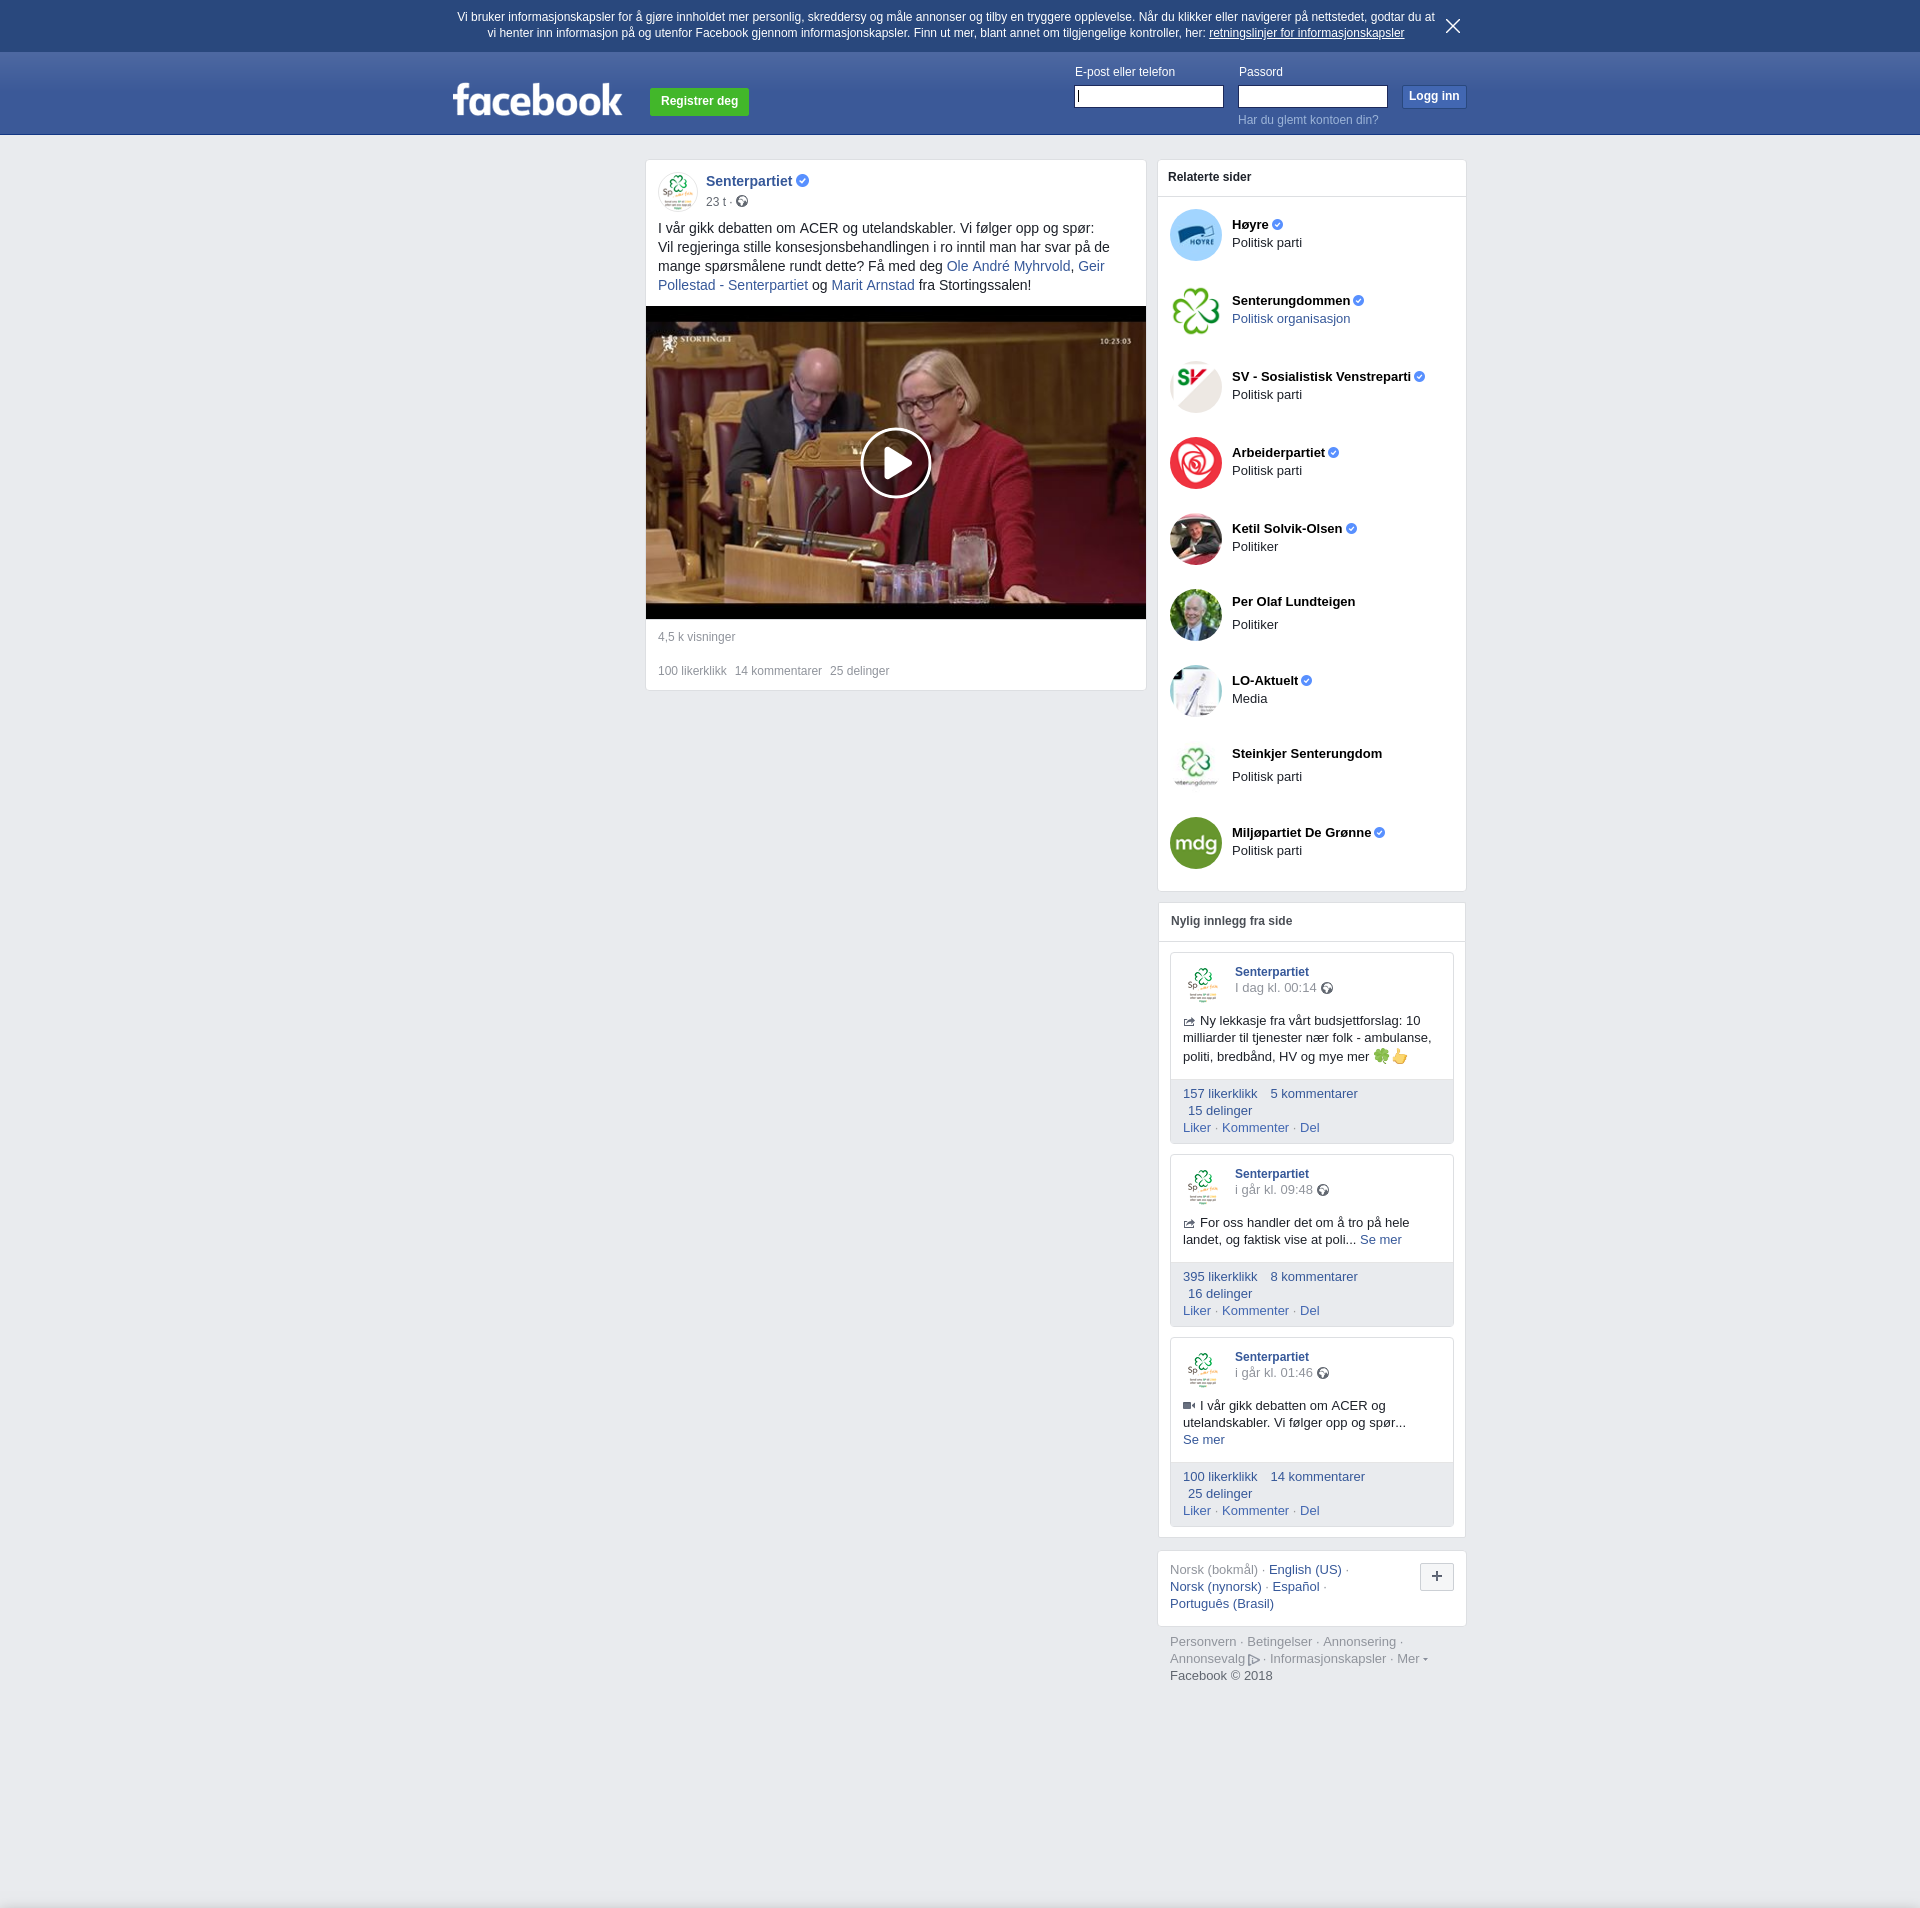
Task: Open the Senterungdommen page name
Action: point(1291,301)
